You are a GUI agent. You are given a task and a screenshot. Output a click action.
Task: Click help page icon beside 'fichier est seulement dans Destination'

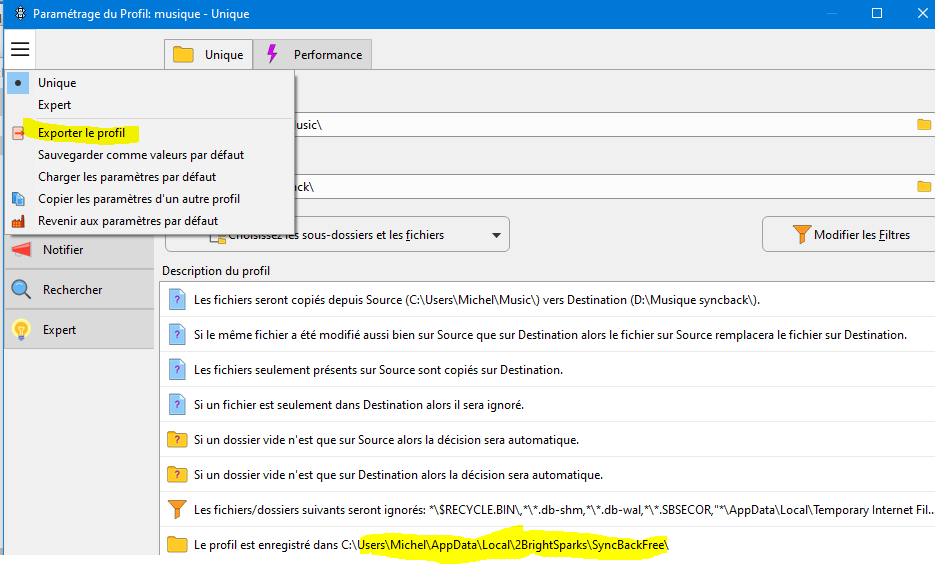pos(177,404)
